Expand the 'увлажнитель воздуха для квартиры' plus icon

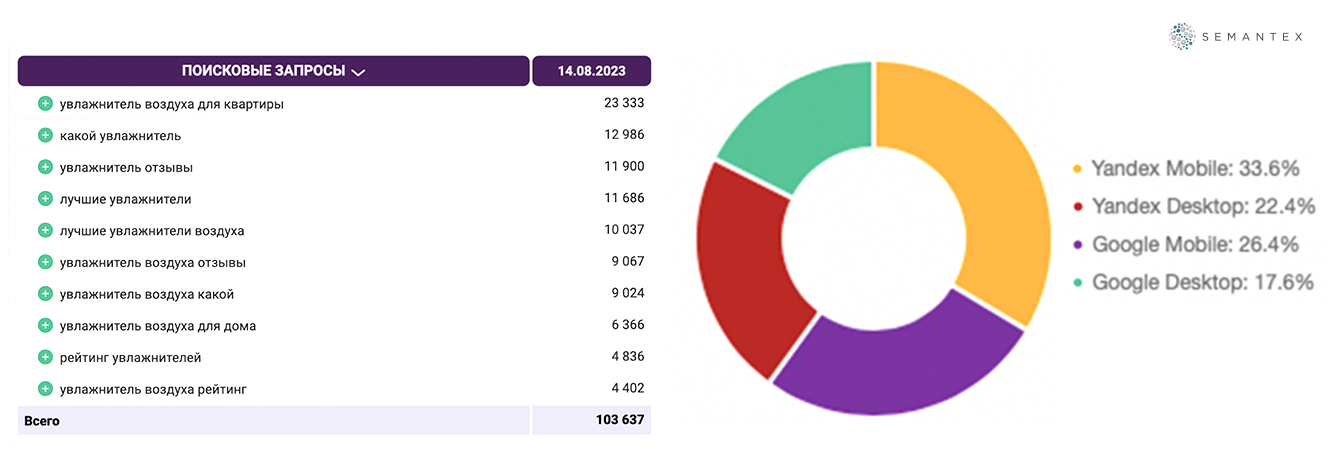pos(45,104)
